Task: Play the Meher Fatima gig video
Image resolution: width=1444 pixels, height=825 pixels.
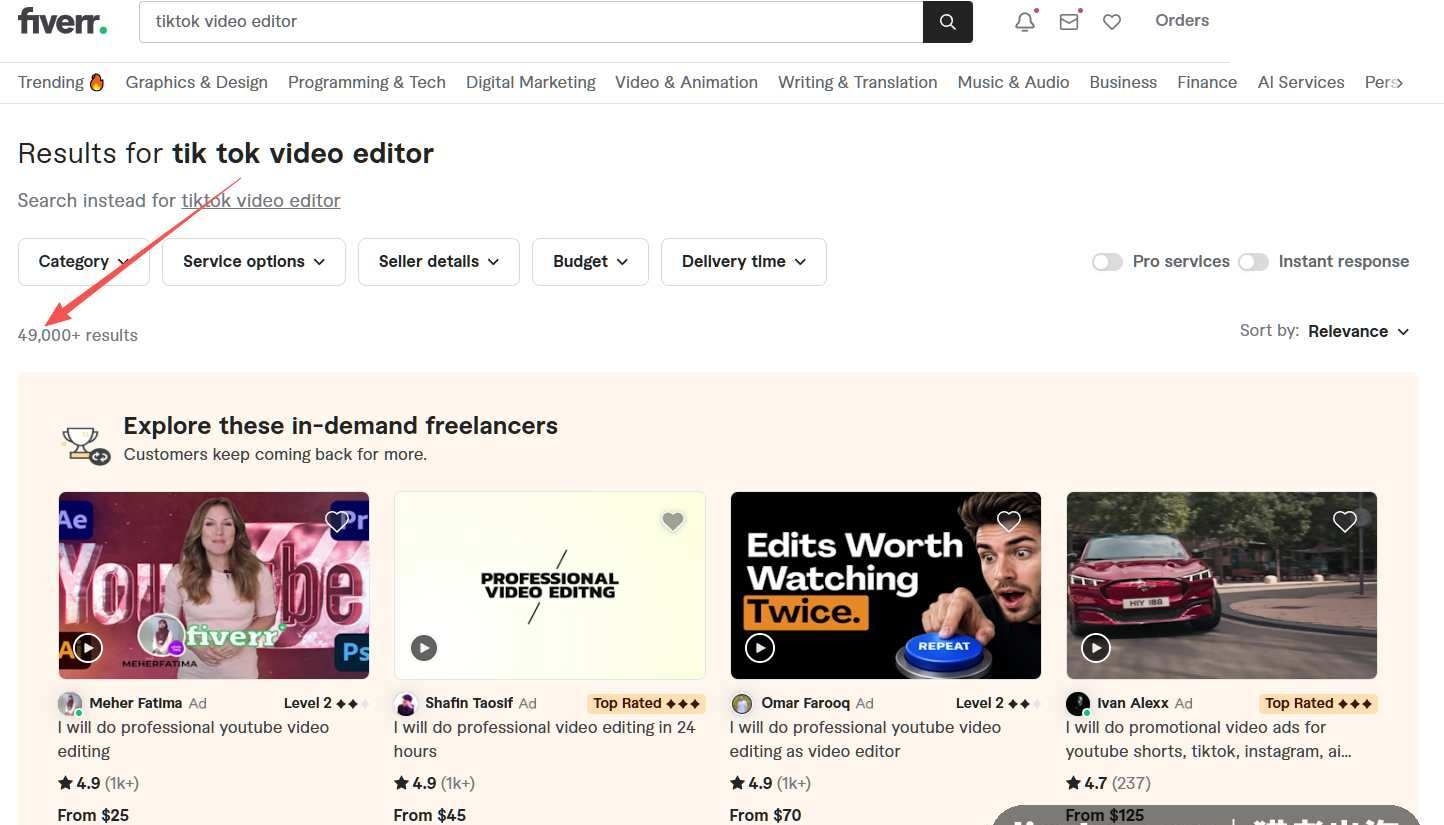Action: click(88, 648)
